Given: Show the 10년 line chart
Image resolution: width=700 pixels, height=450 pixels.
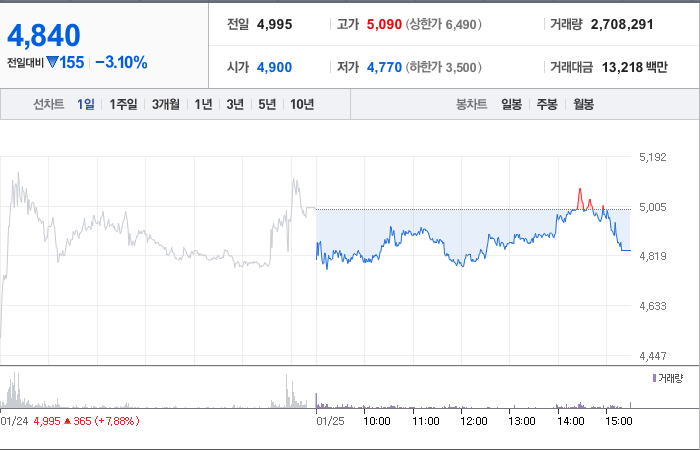Looking at the screenshot, I should pos(302,104).
